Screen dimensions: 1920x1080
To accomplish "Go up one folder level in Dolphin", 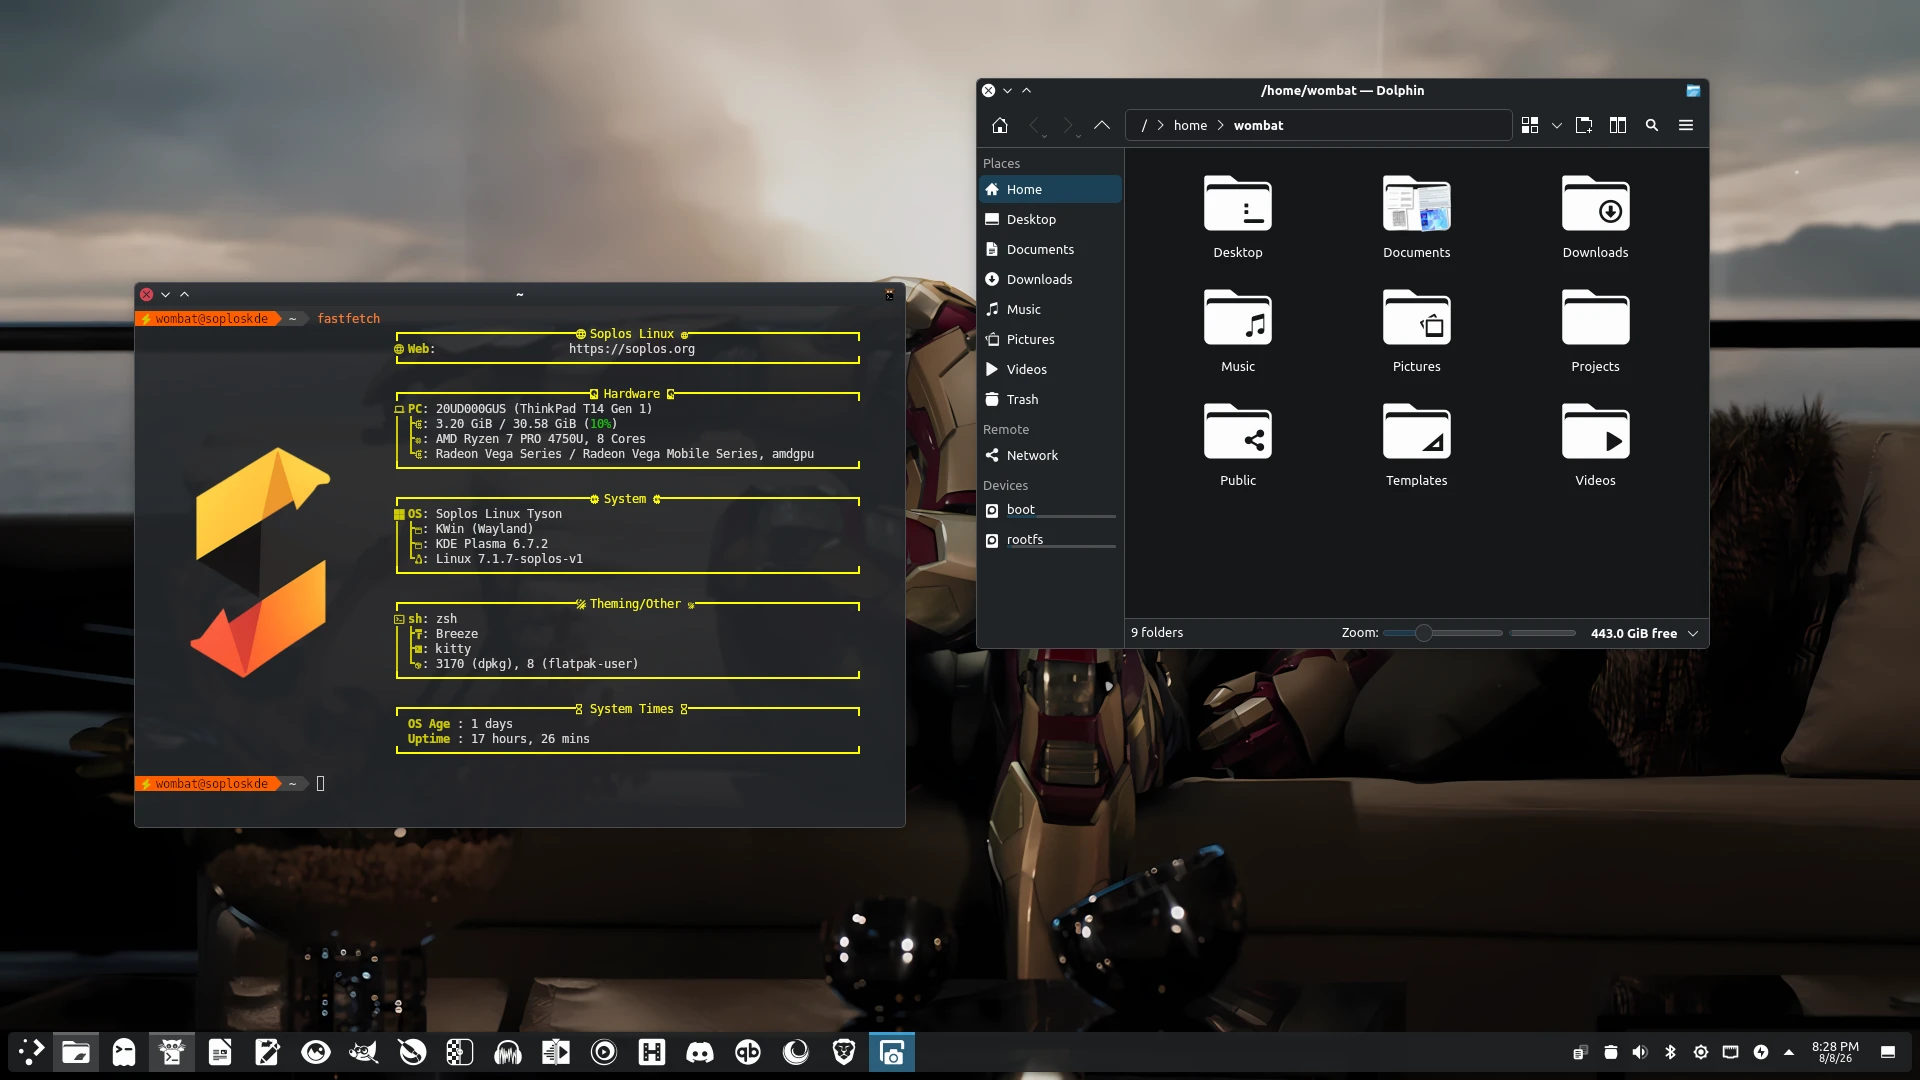I will [1102, 125].
